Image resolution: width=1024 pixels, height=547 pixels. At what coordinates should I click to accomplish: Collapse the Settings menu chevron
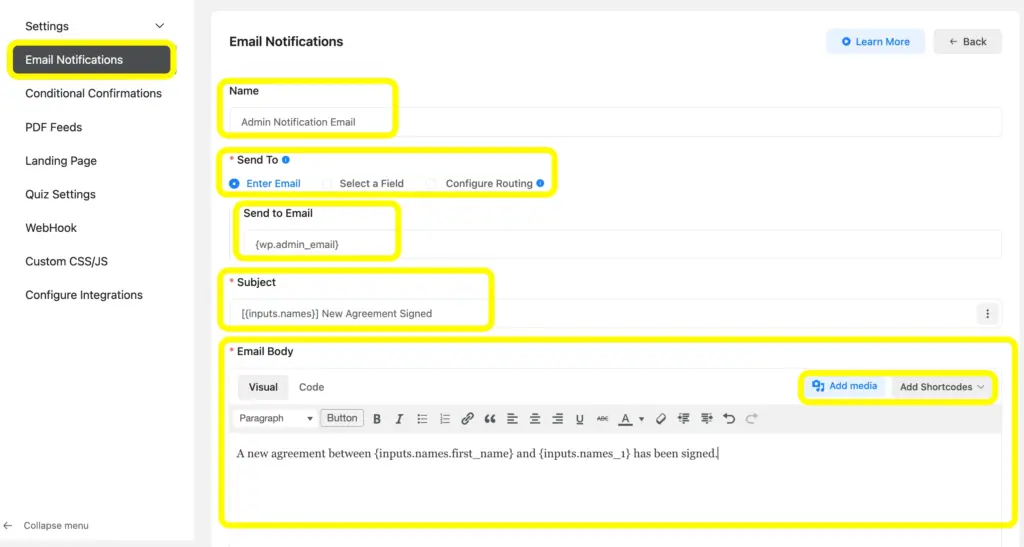[x=159, y=26]
